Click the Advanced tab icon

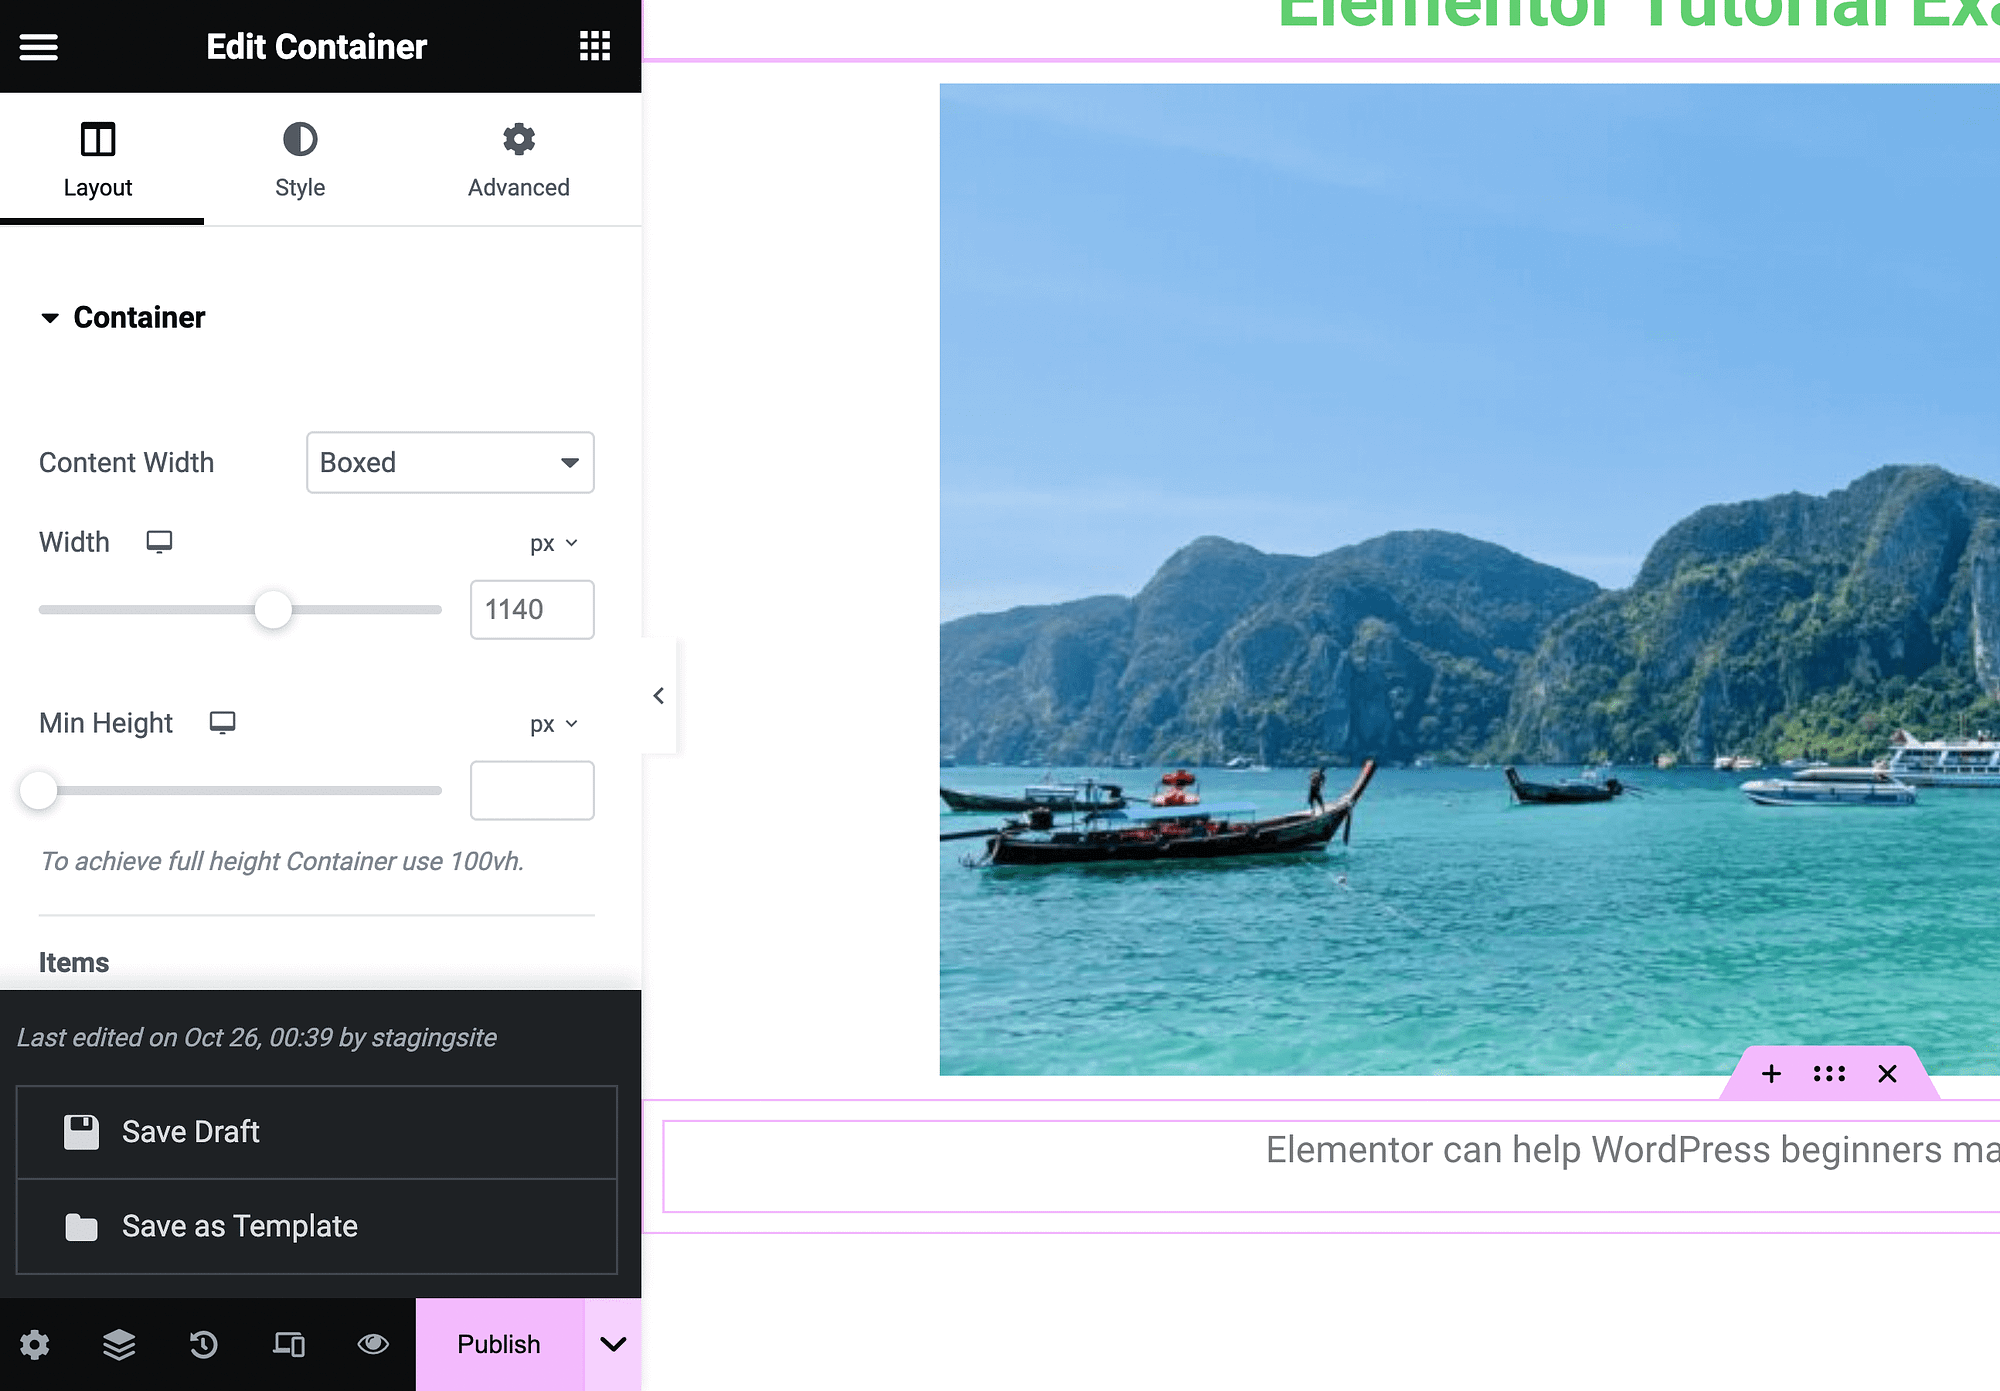(517, 140)
